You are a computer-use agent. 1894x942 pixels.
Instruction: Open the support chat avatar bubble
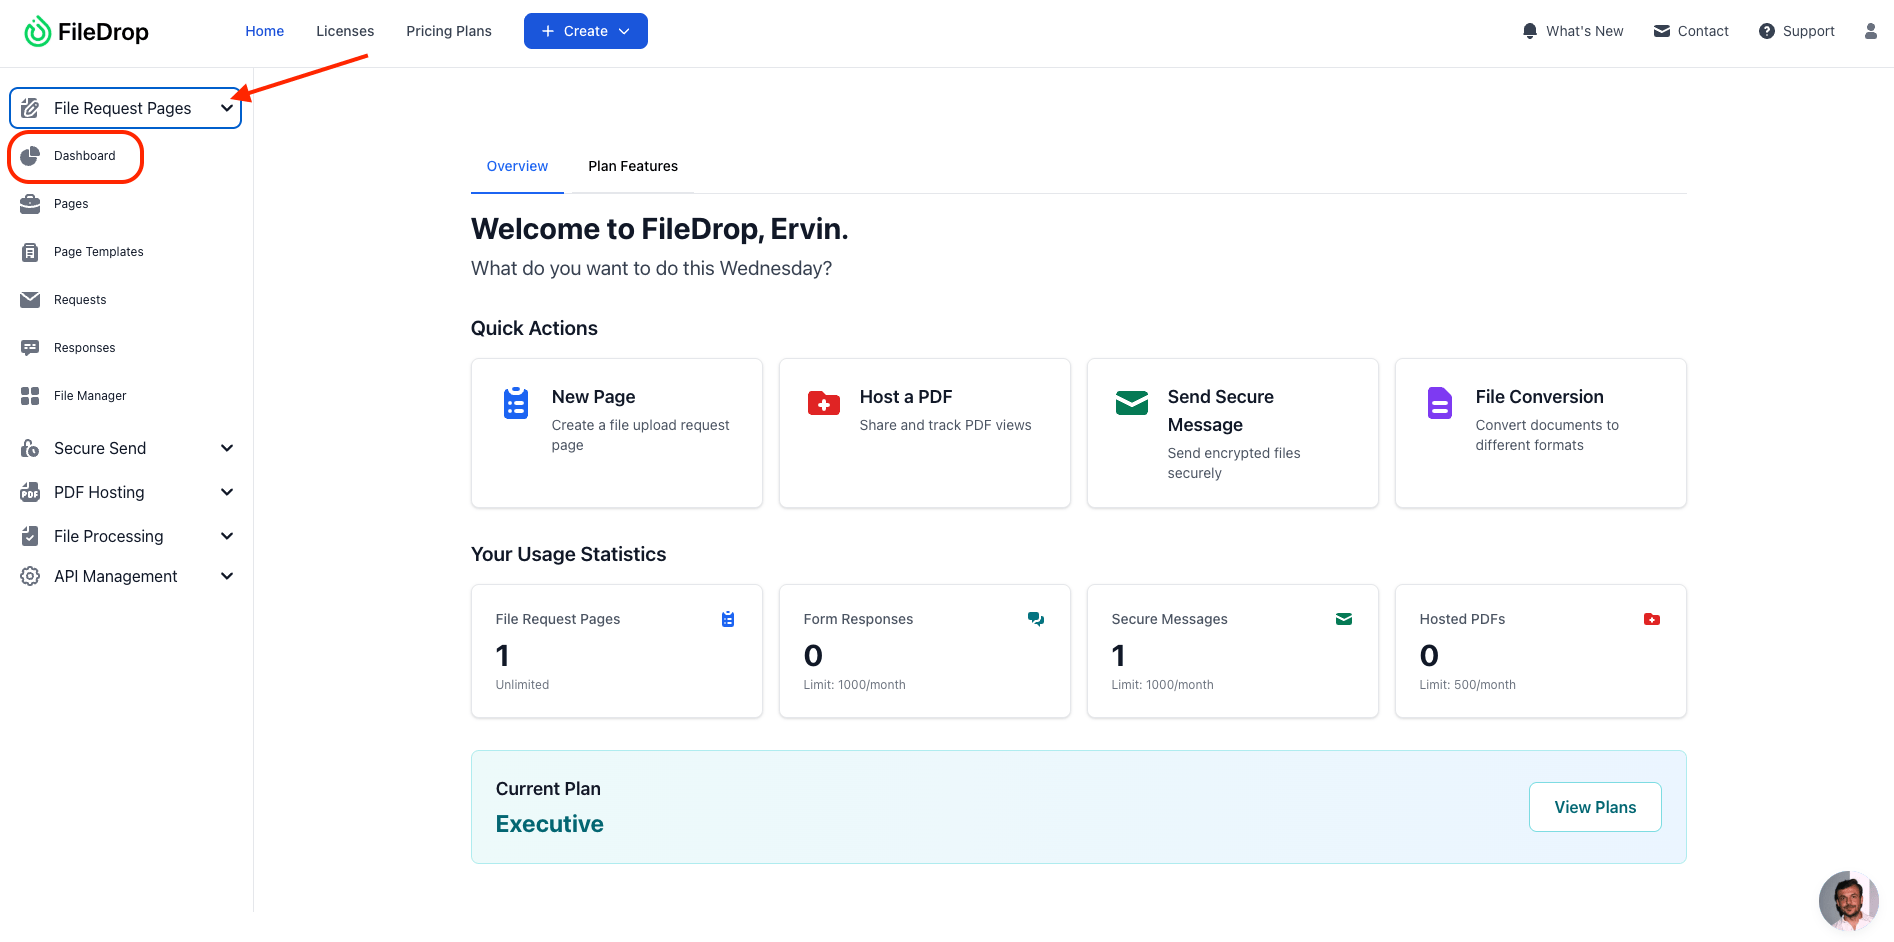coord(1847,900)
